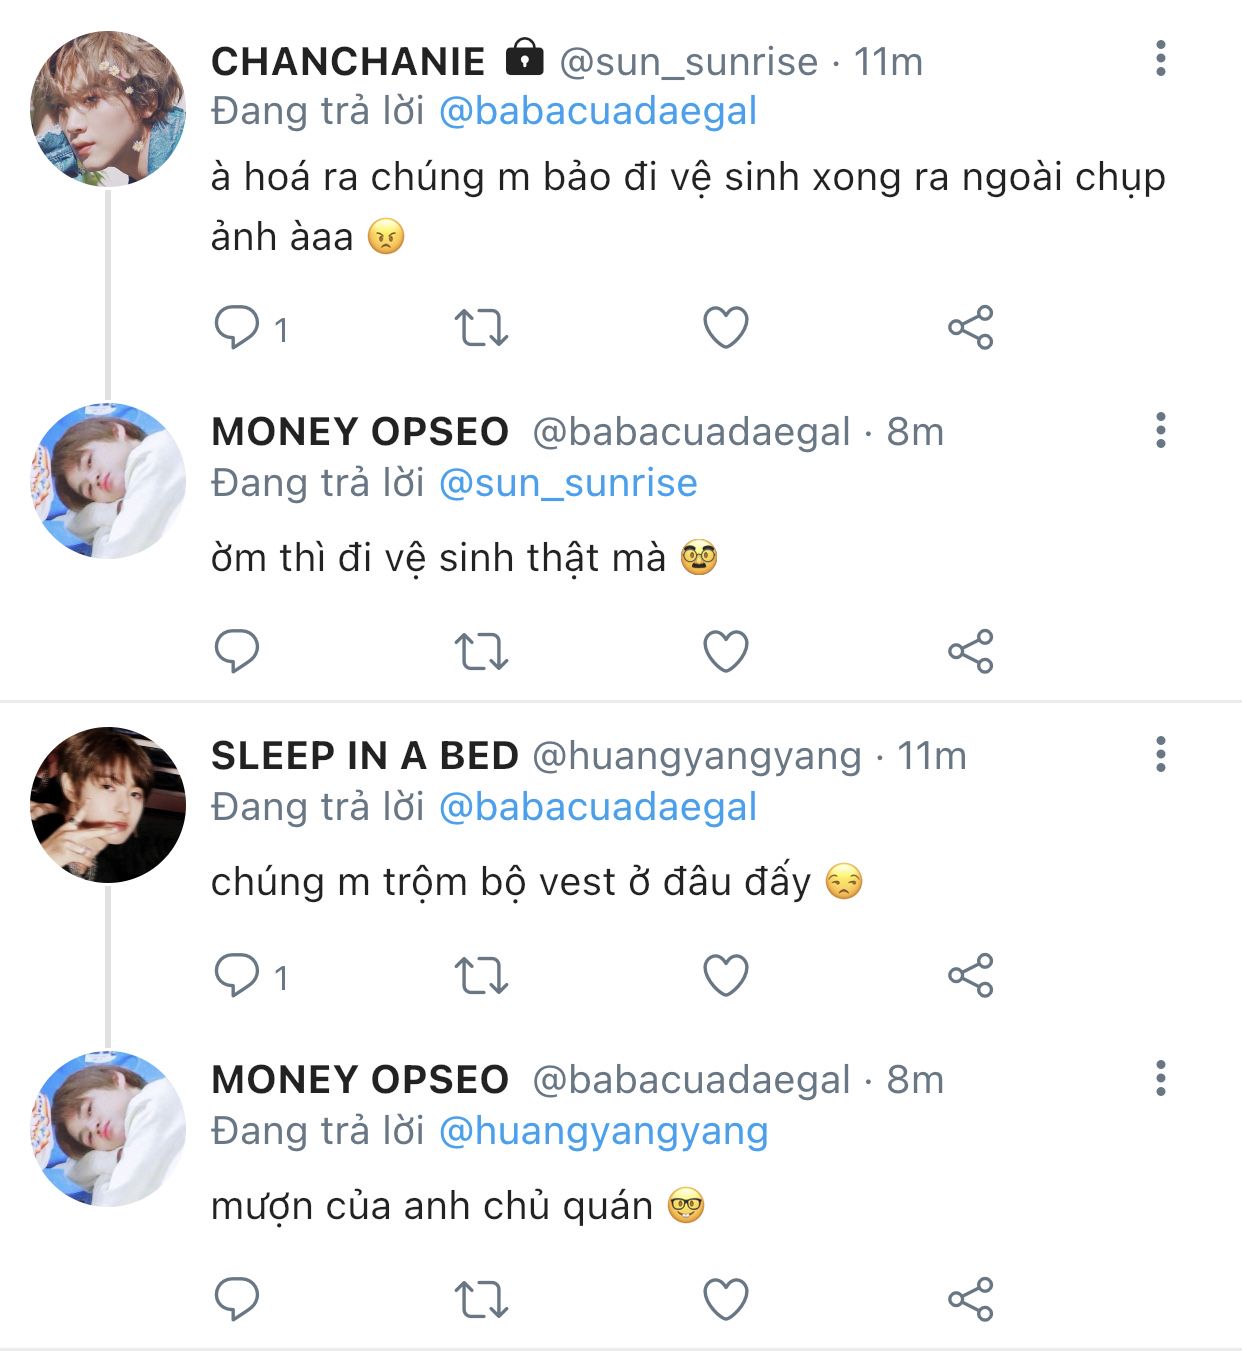
Task: Share the "trộm bộ vest" tweet
Action: (970, 975)
